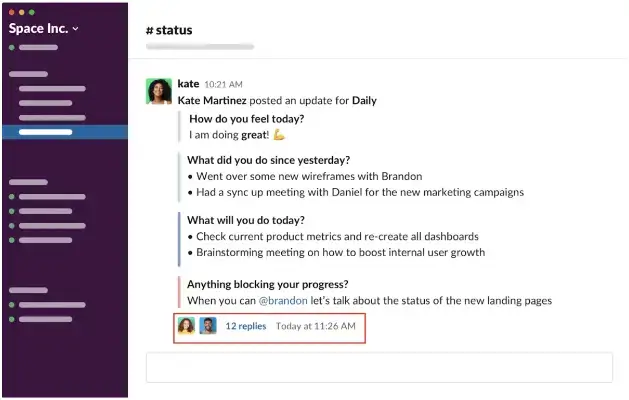Select the highlighted channel in the sidebar

[46, 132]
